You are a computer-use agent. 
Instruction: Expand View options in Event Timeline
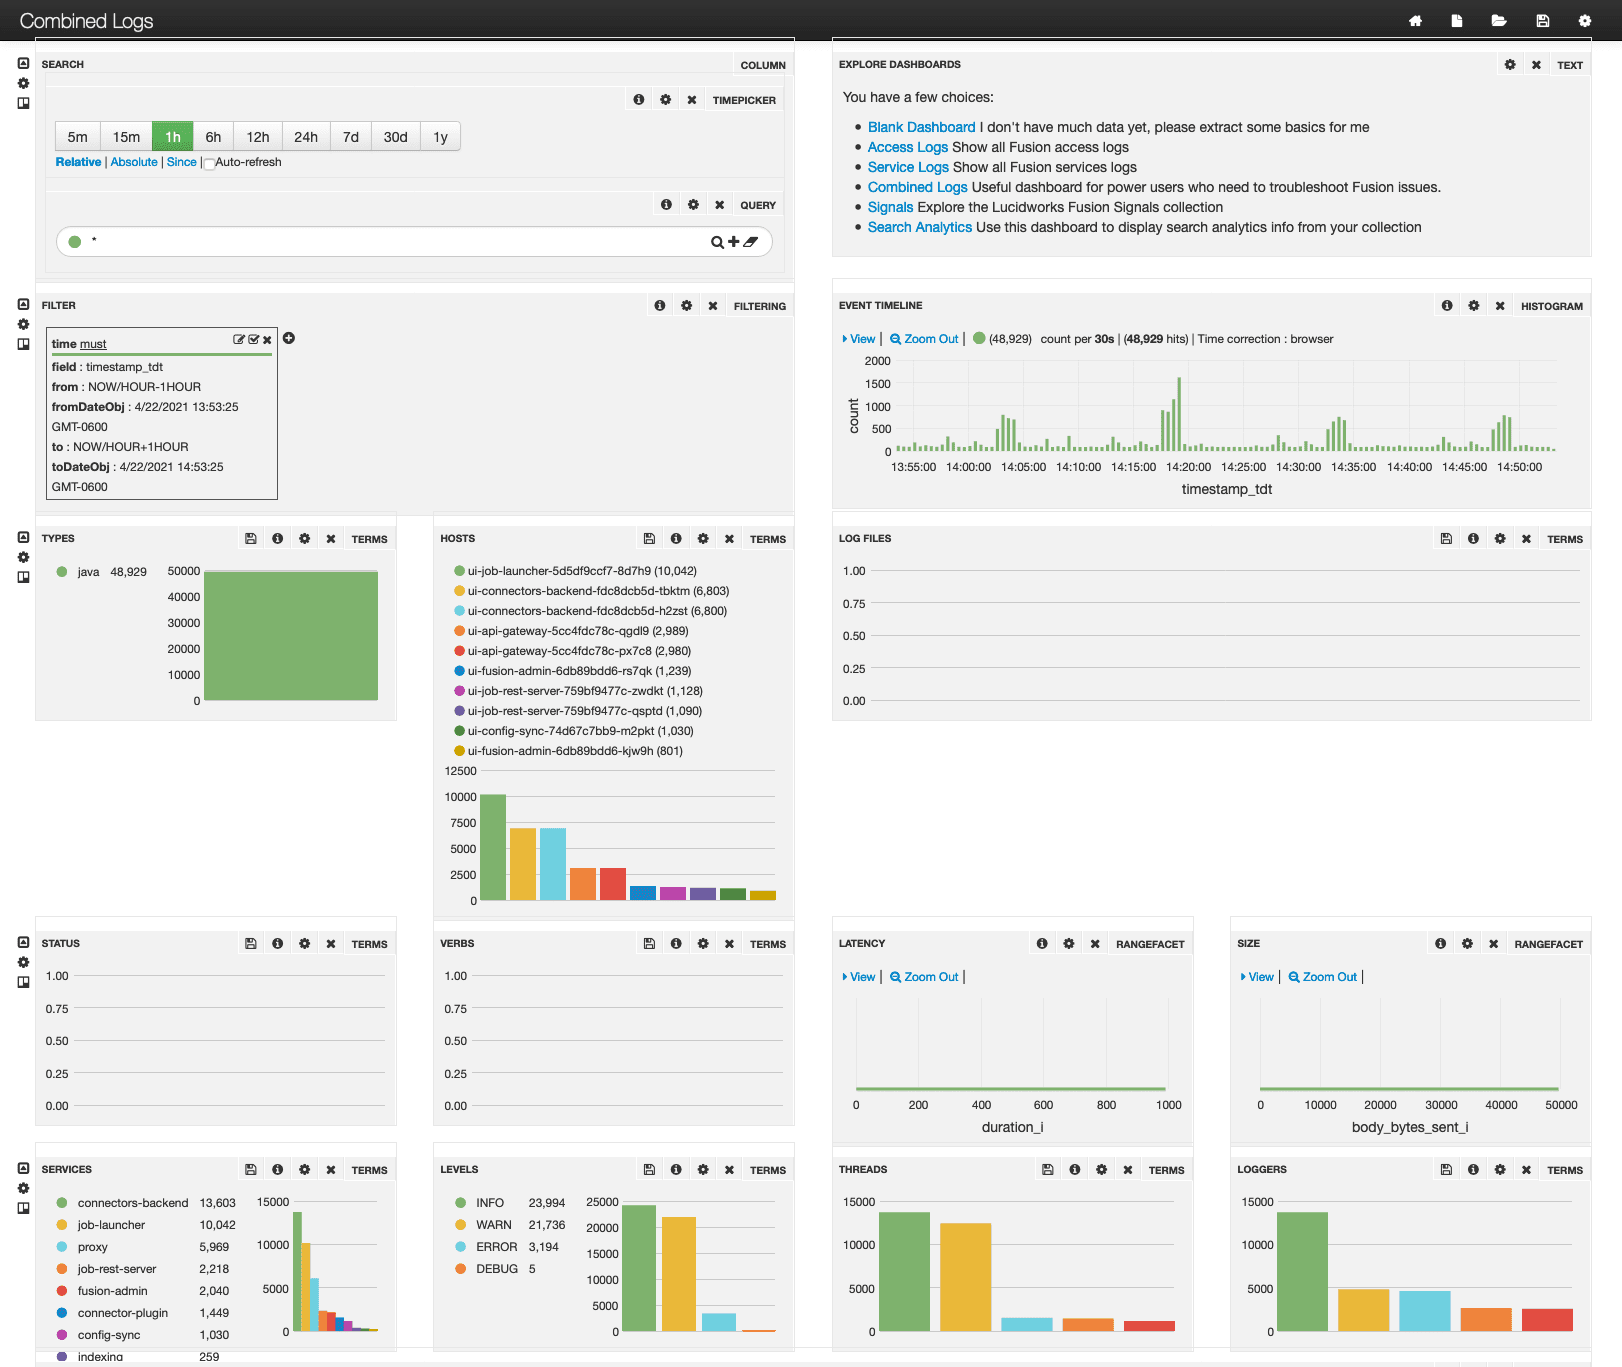(859, 339)
